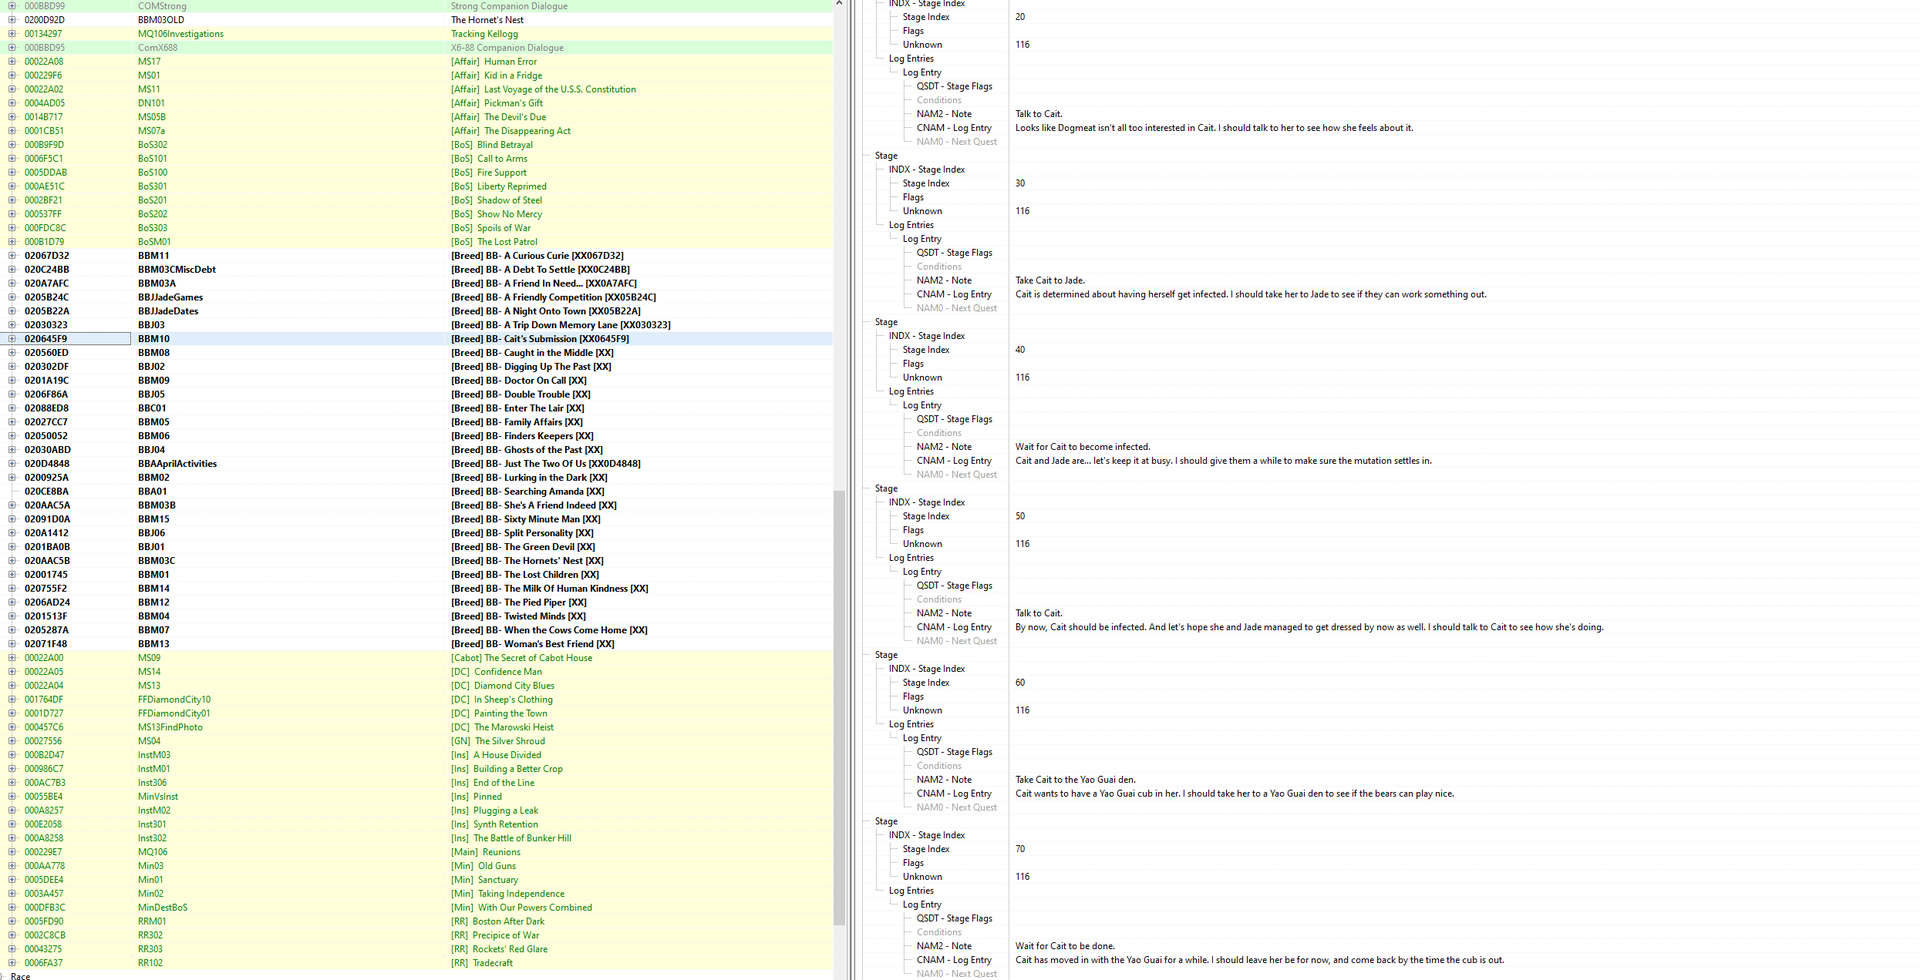Select the BBA01 Searching Amanda row
This screenshot has width=1920, height=980.
(x=416, y=492)
